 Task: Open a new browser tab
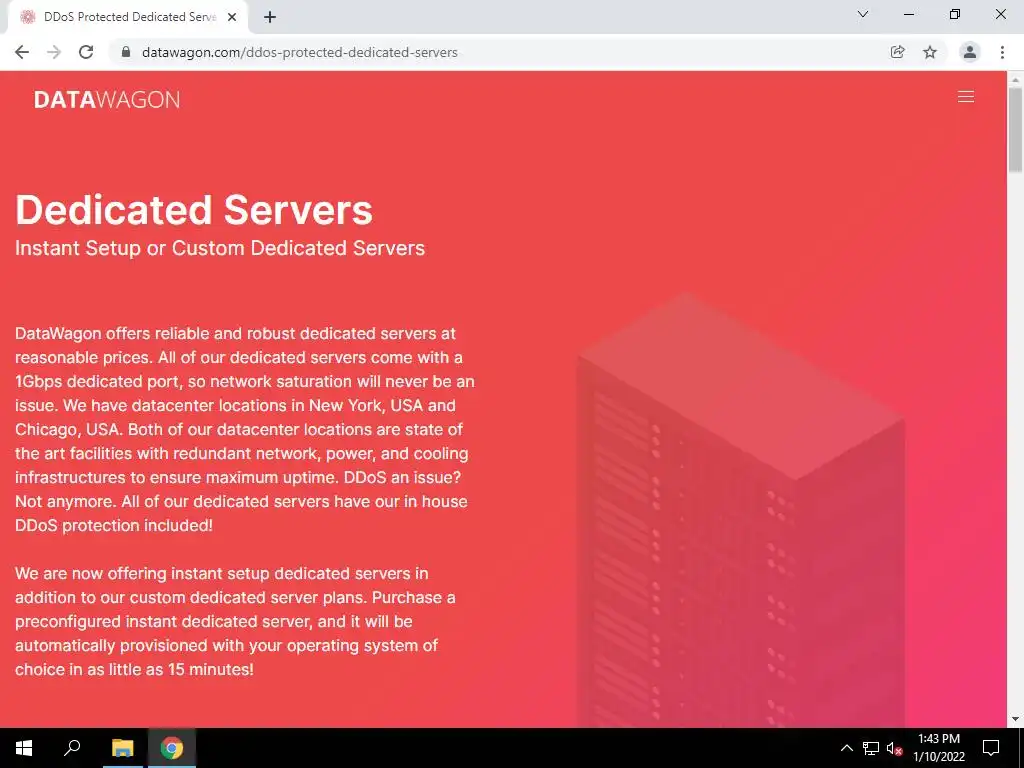click(270, 17)
